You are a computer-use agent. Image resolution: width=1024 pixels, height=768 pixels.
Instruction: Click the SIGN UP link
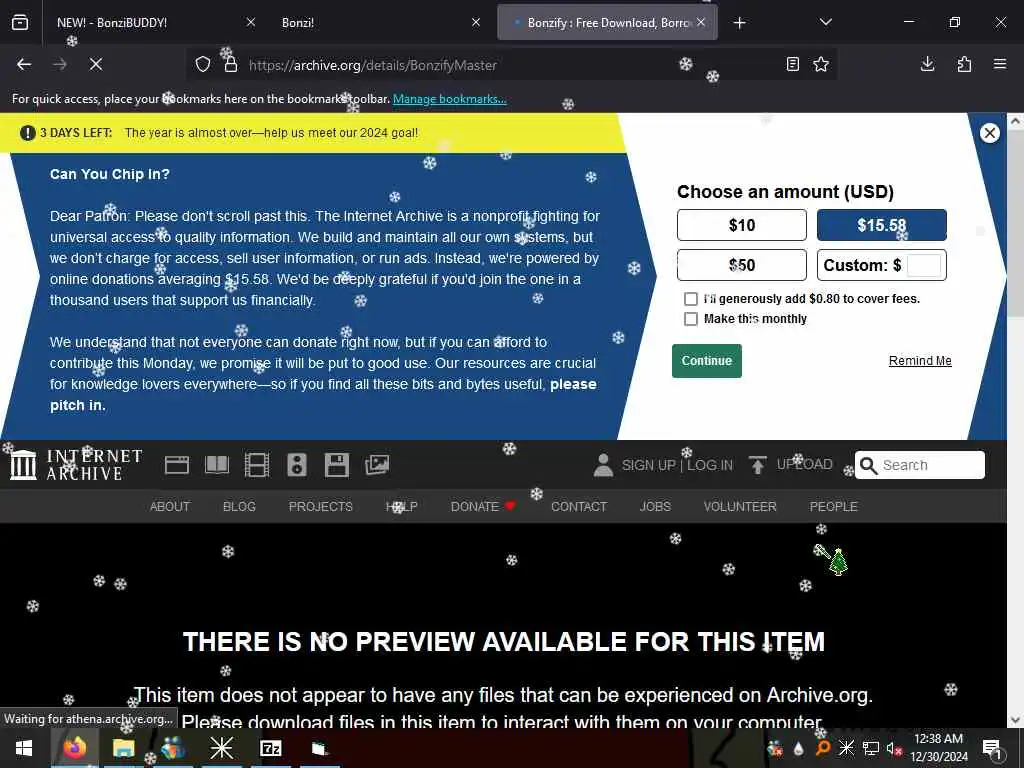tap(648, 465)
